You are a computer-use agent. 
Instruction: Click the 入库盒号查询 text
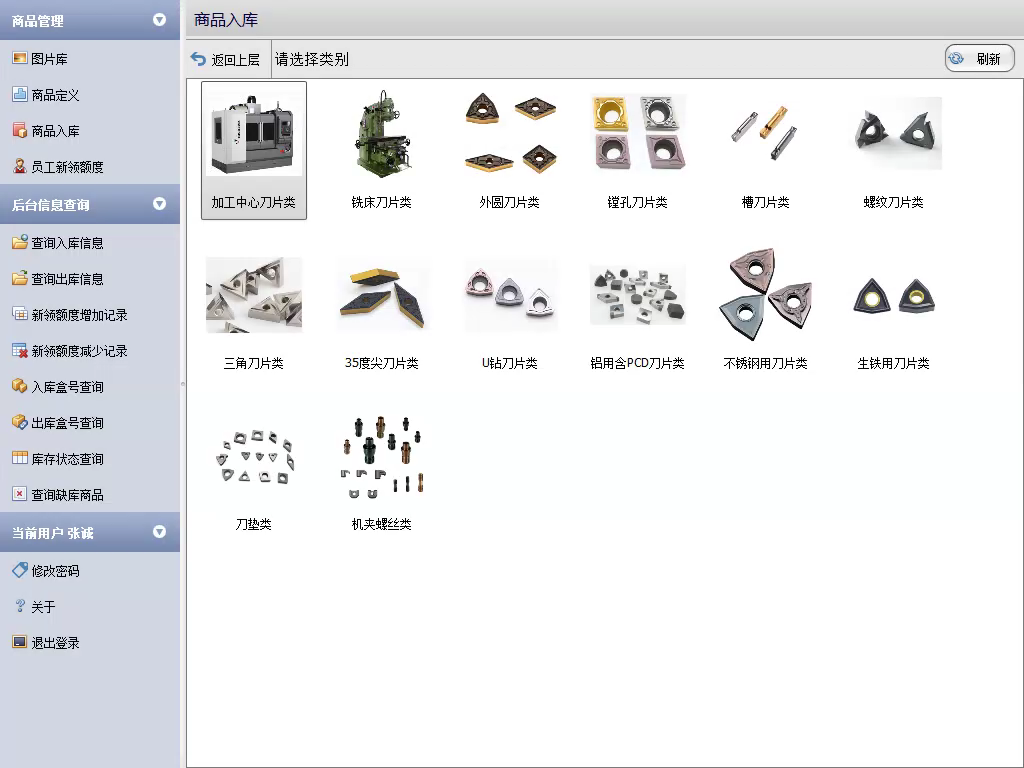67,387
